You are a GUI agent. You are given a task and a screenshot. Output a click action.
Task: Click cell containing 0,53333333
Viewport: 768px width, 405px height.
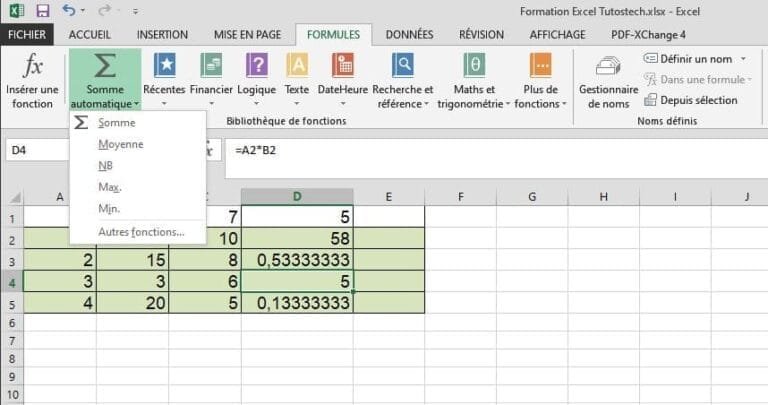click(x=297, y=260)
